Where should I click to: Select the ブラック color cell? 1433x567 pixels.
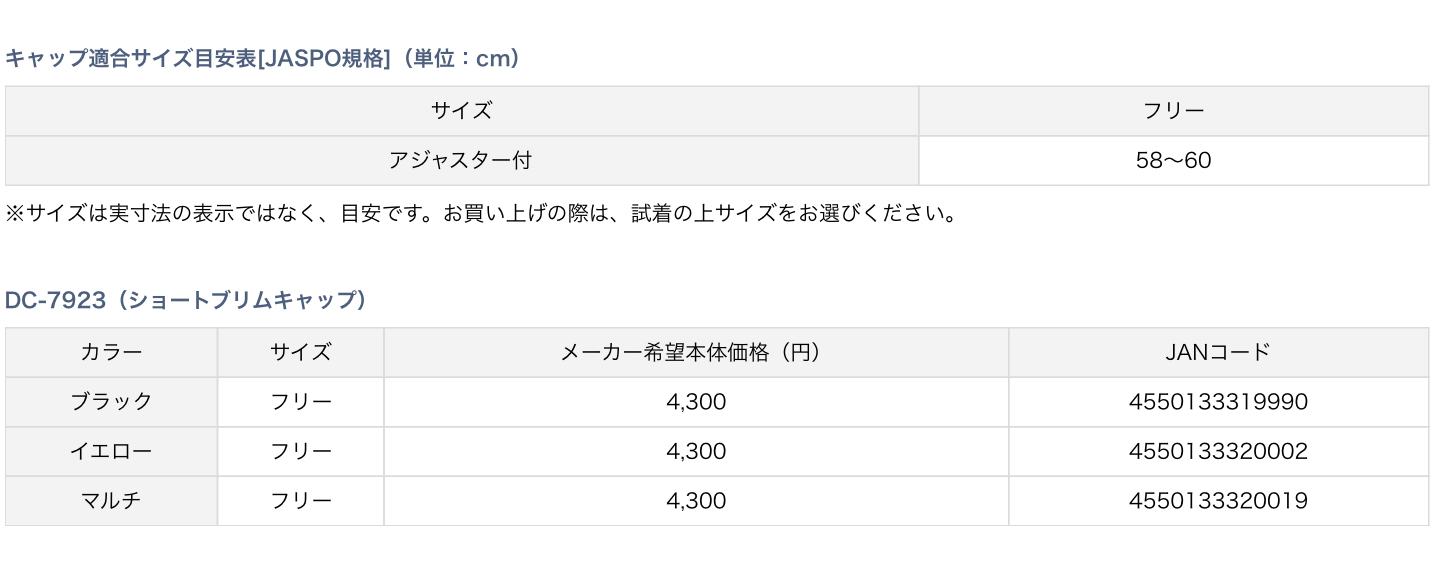[111, 402]
